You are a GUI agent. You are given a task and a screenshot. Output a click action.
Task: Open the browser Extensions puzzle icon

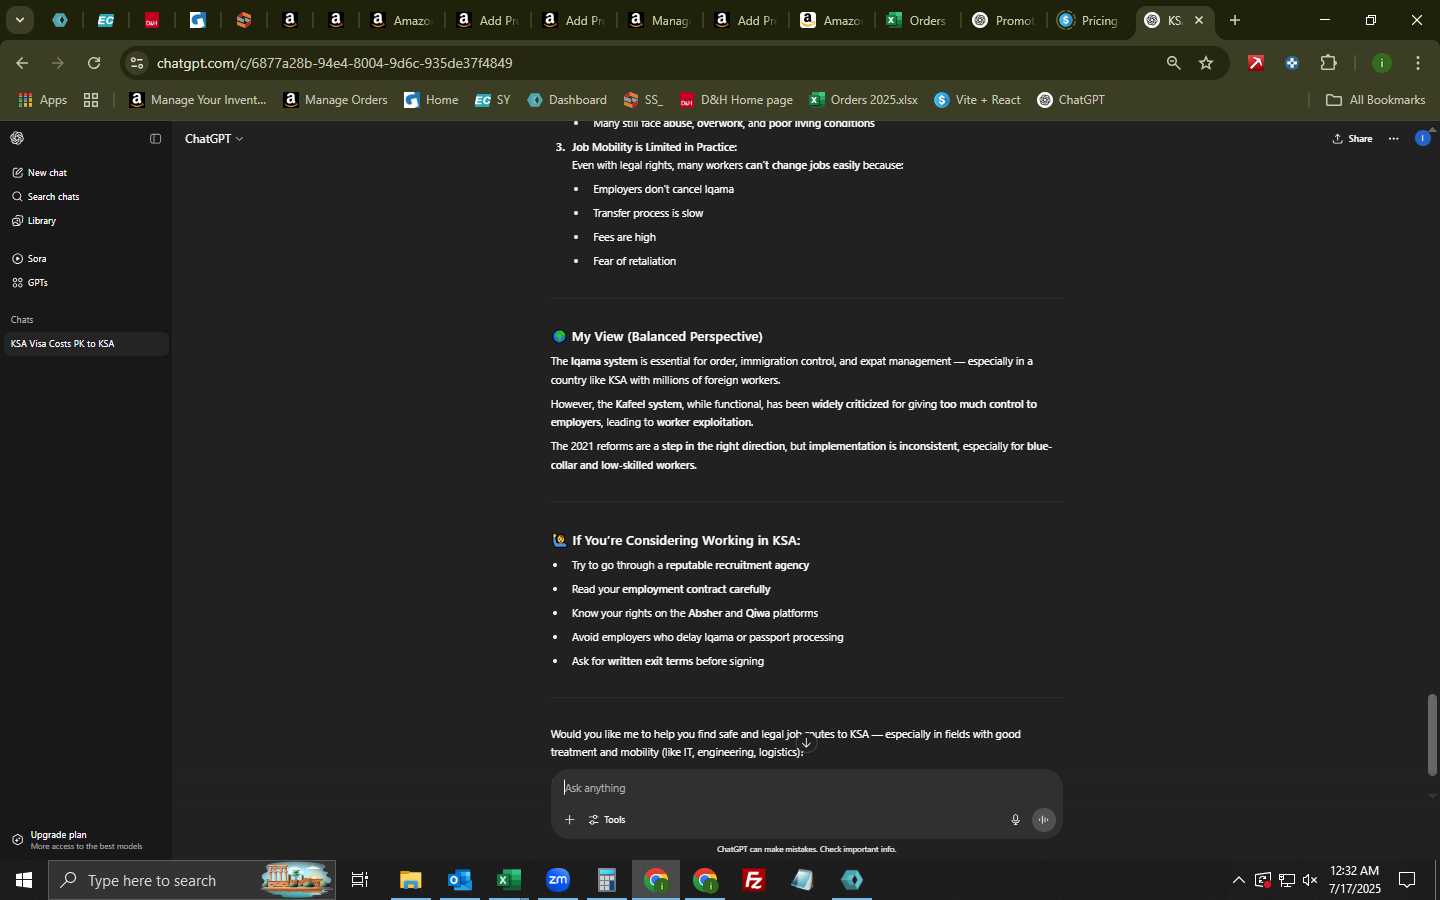point(1330,63)
